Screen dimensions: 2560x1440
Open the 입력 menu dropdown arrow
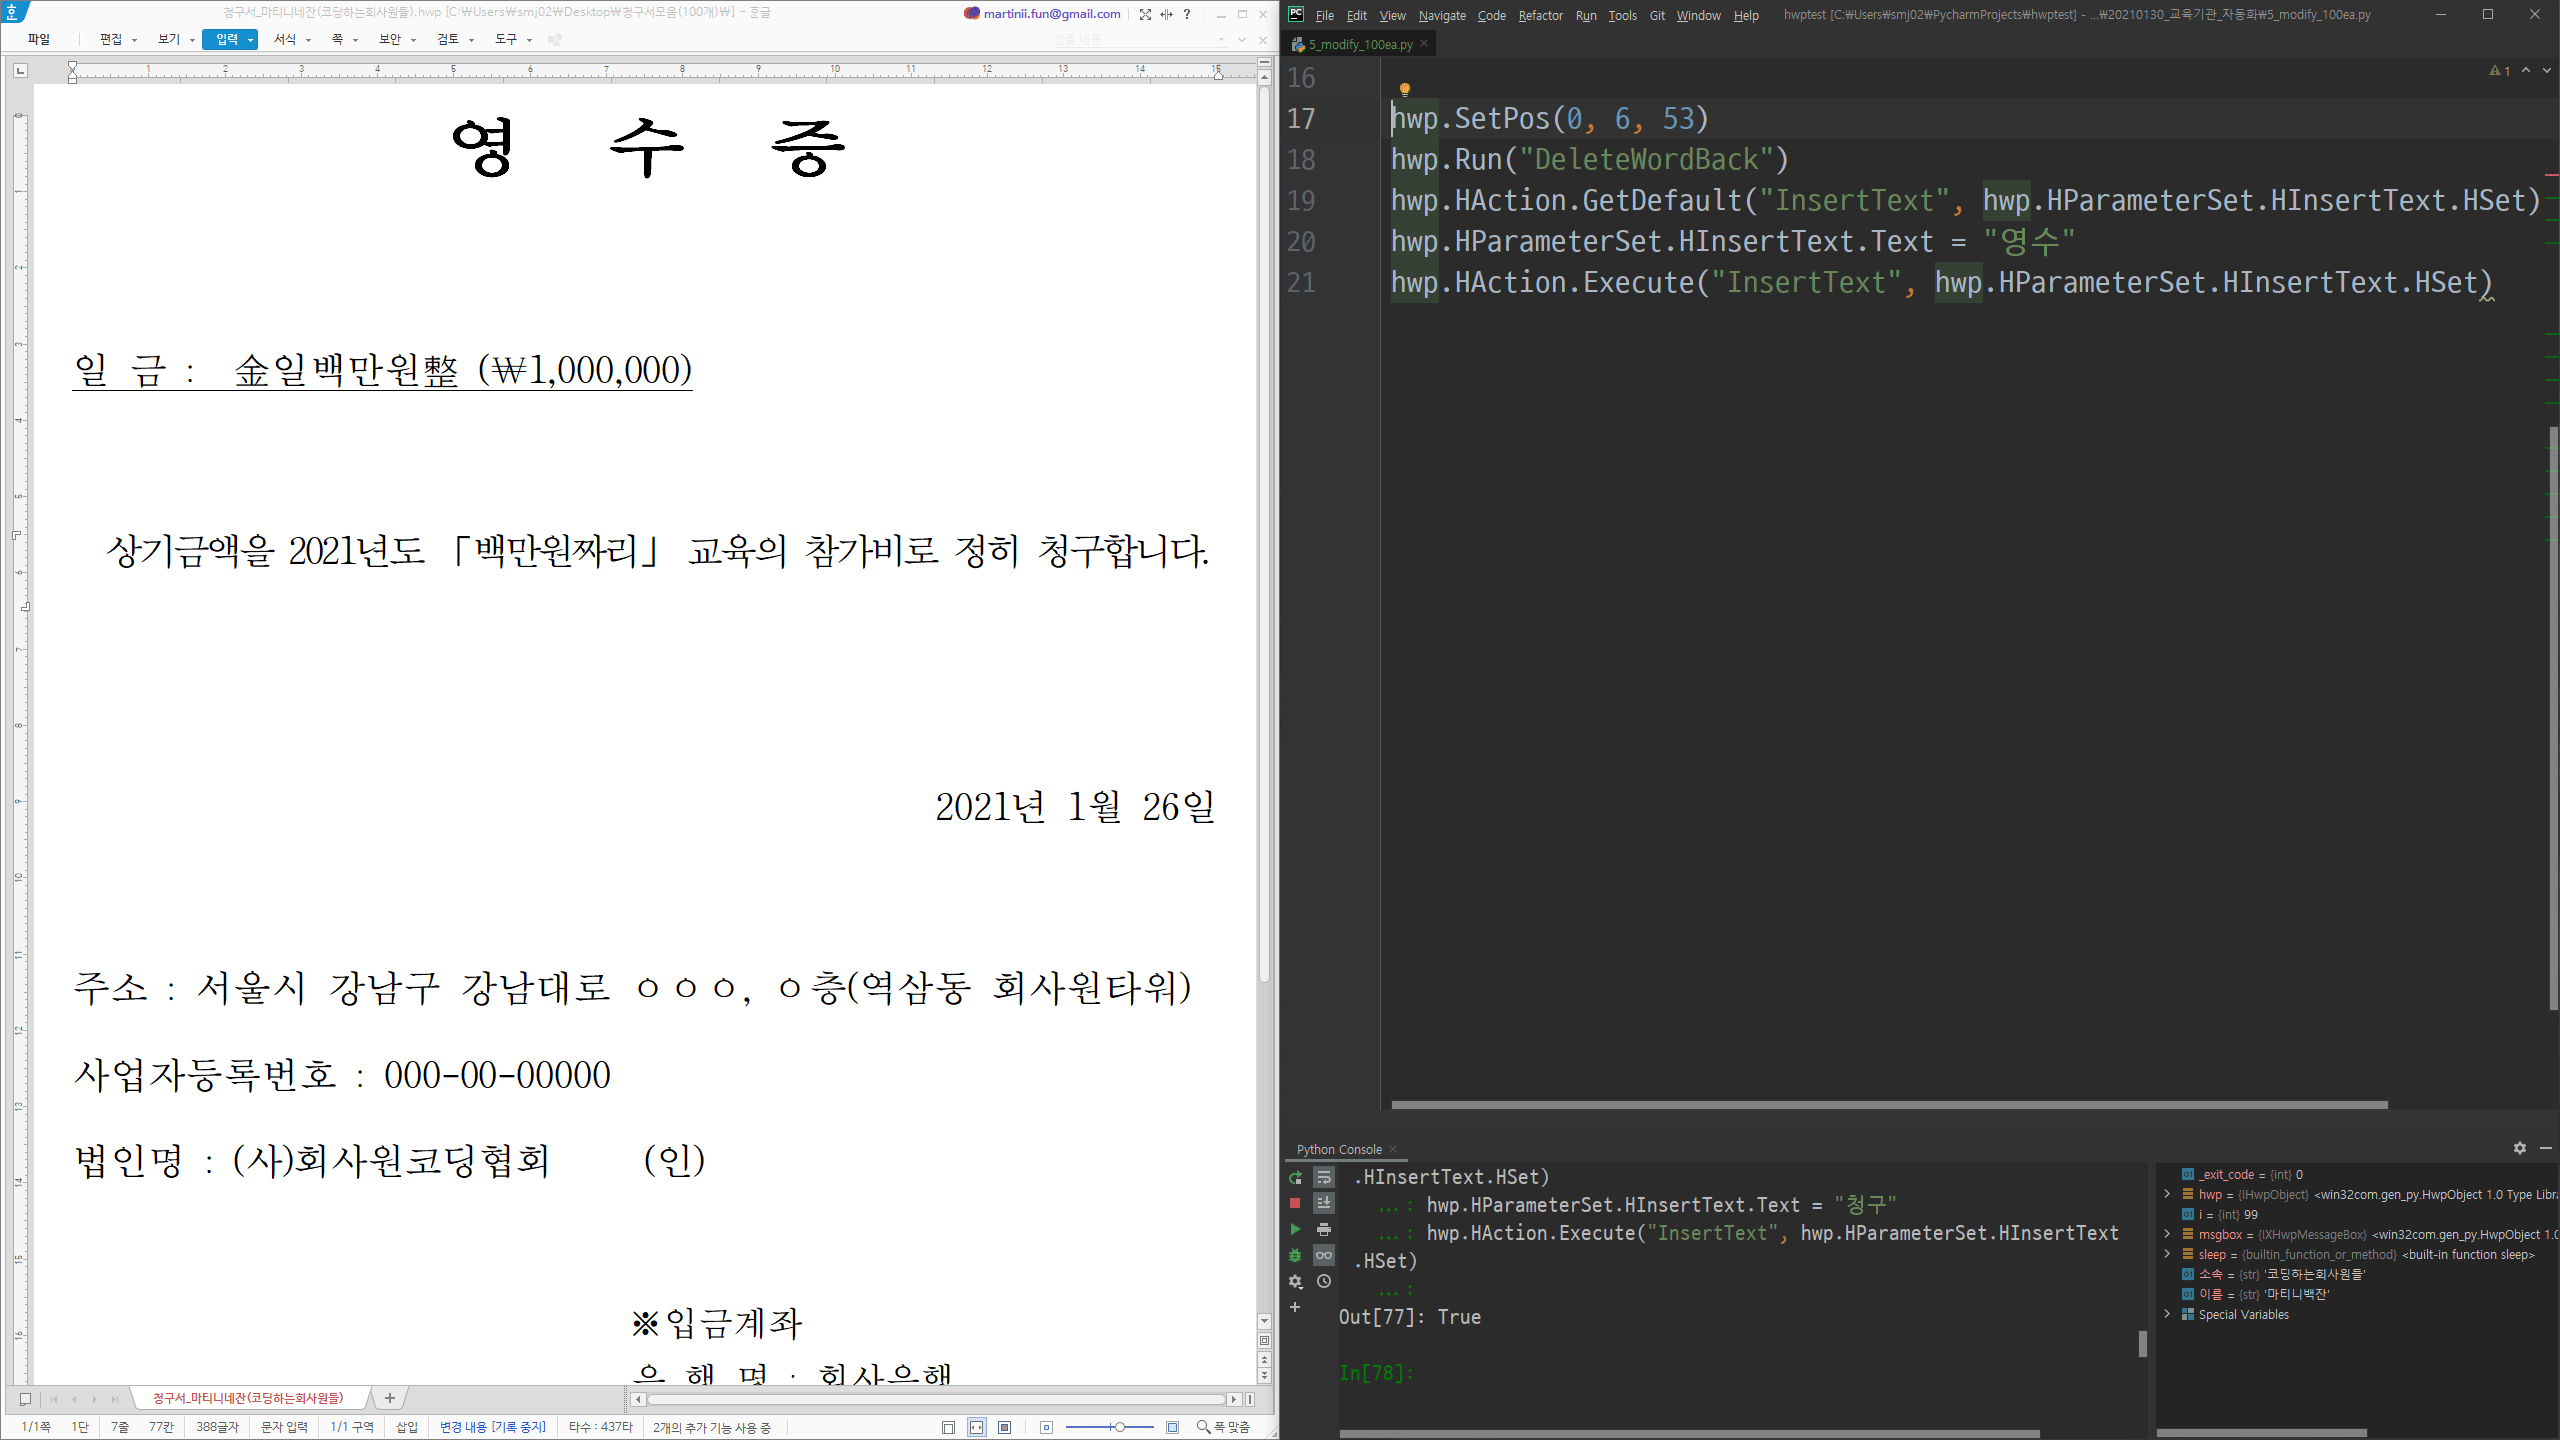tap(250, 40)
